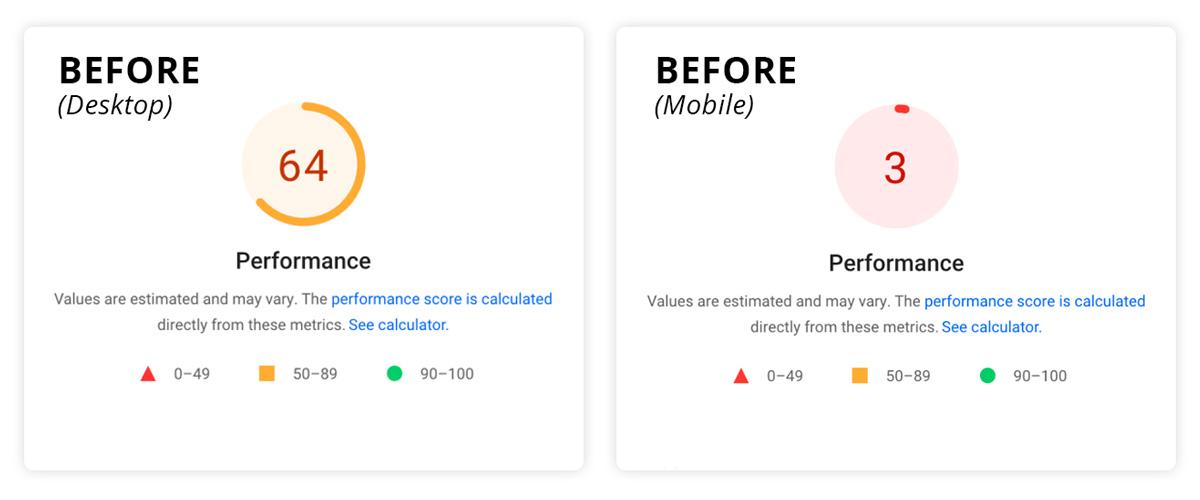1200x500 pixels.
Task: Open Desktop 'performance score is calculated' link
Action: click(442, 299)
